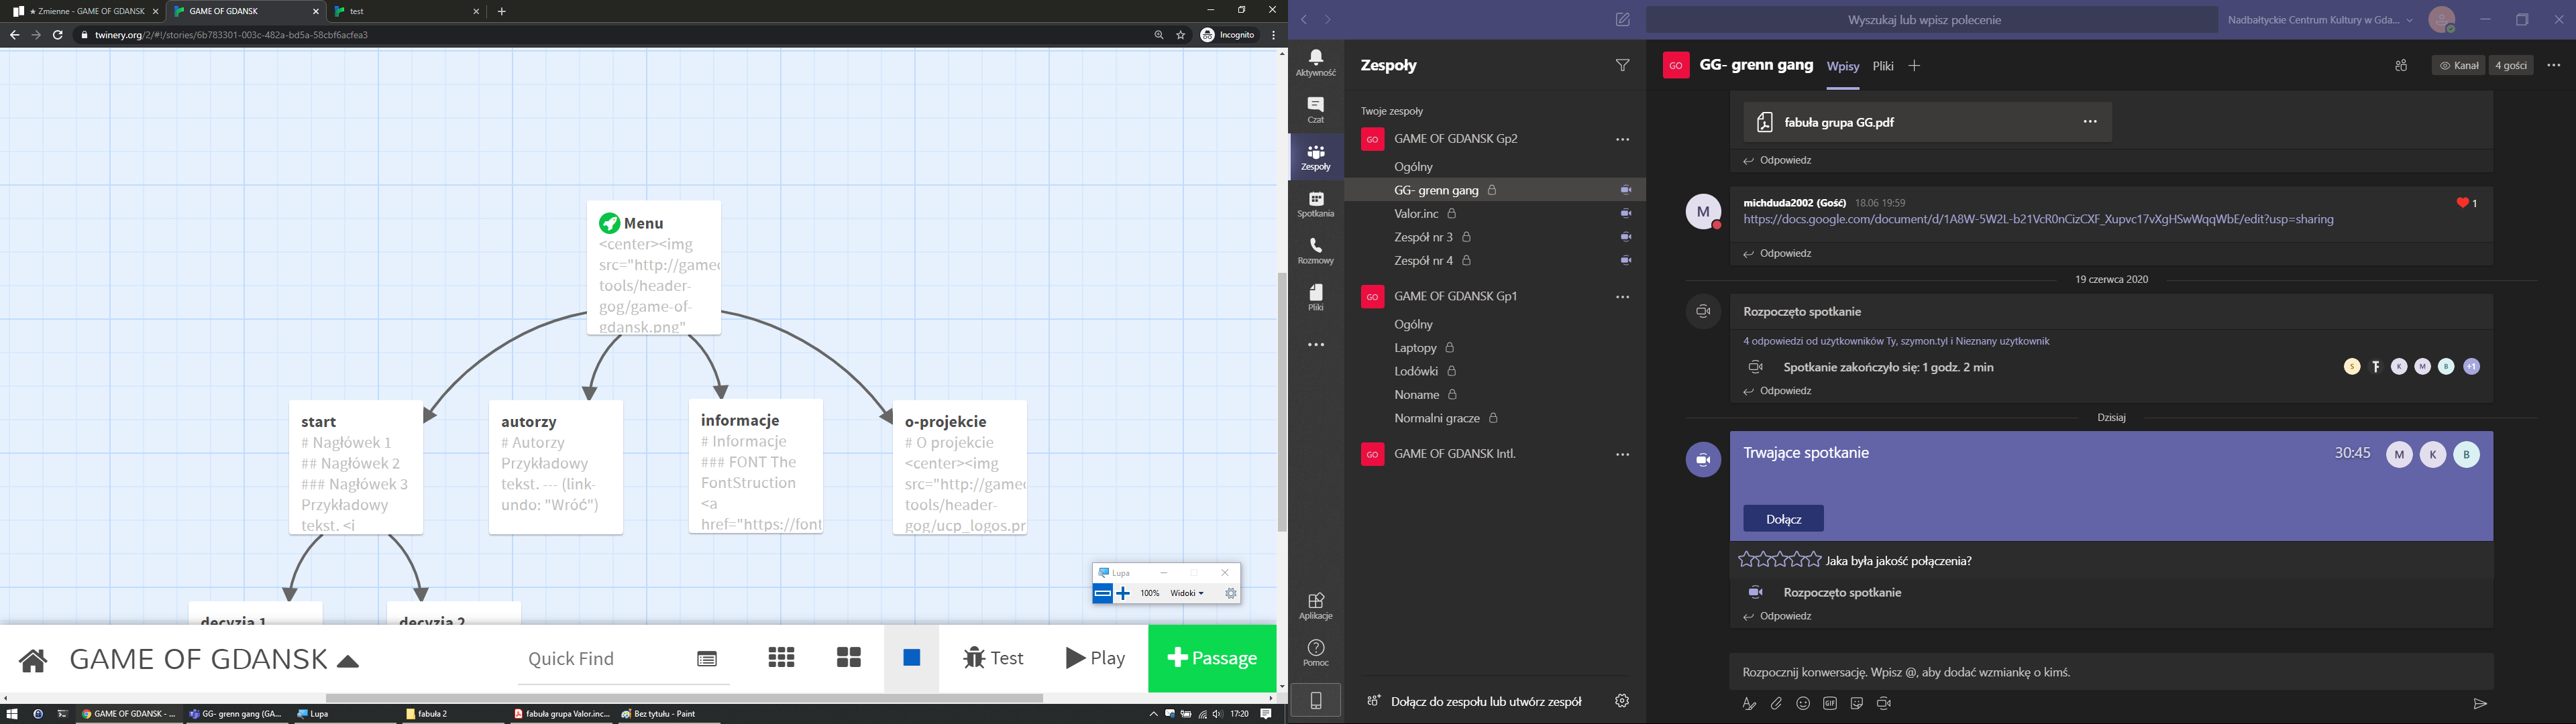This screenshot has height=724, width=2576.
Task: Add a new tab to the channel
Action: (x=1914, y=66)
